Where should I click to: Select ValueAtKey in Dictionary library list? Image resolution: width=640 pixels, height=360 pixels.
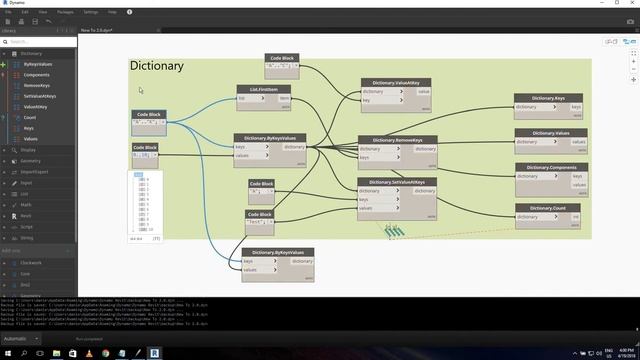pyautogui.click(x=35, y=107)
